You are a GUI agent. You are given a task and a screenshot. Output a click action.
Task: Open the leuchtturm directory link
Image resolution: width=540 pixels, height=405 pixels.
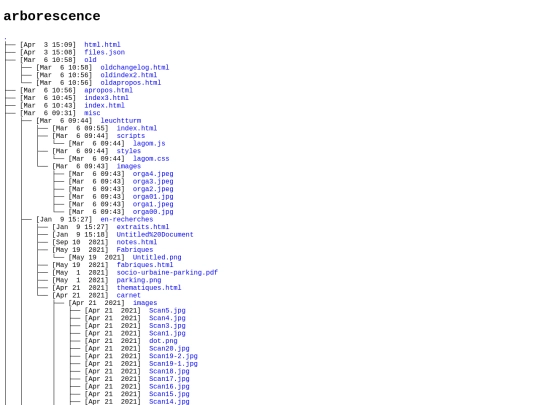[121, 121]
